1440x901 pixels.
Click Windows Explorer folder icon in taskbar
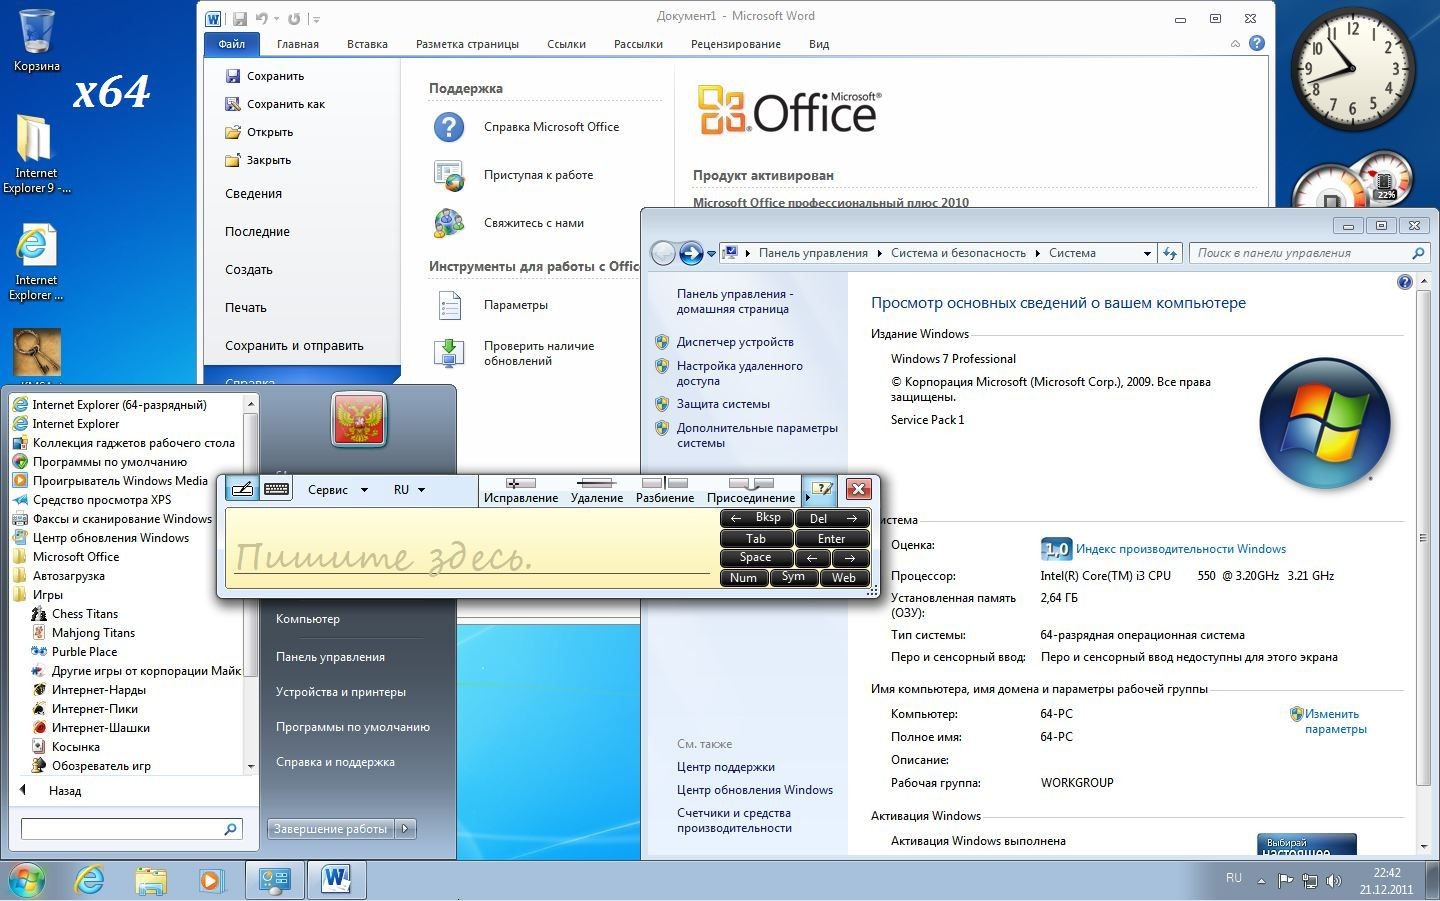pyautogui.click(x=151, y=880)
